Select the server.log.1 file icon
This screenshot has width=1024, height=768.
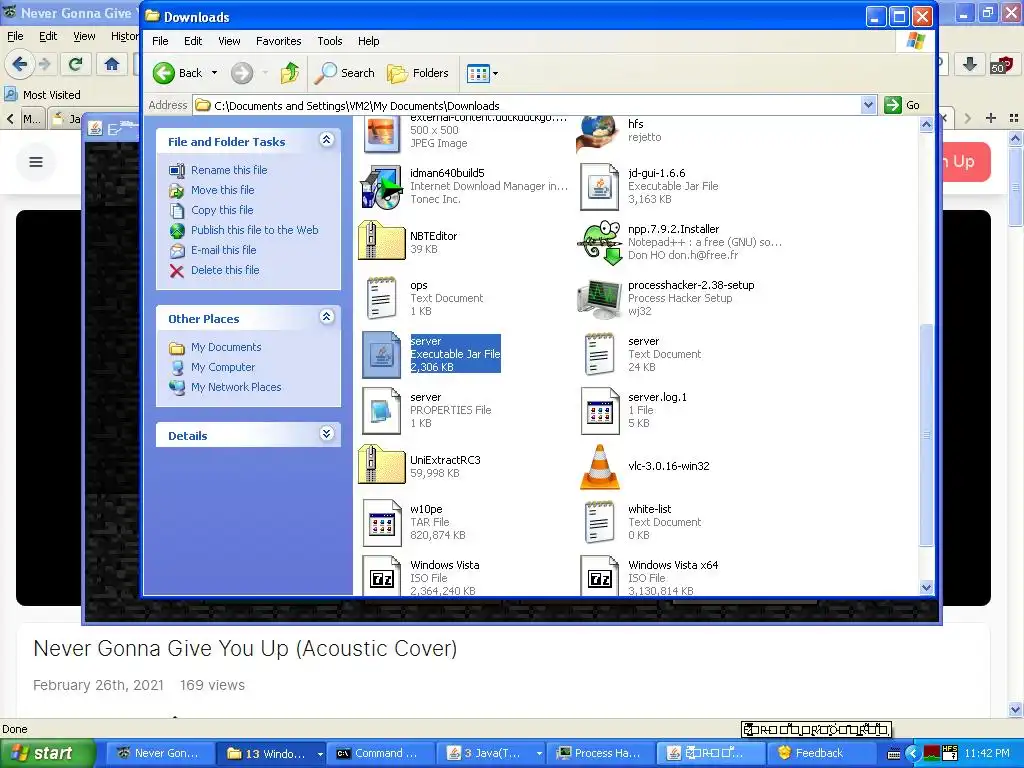[600, 411]
